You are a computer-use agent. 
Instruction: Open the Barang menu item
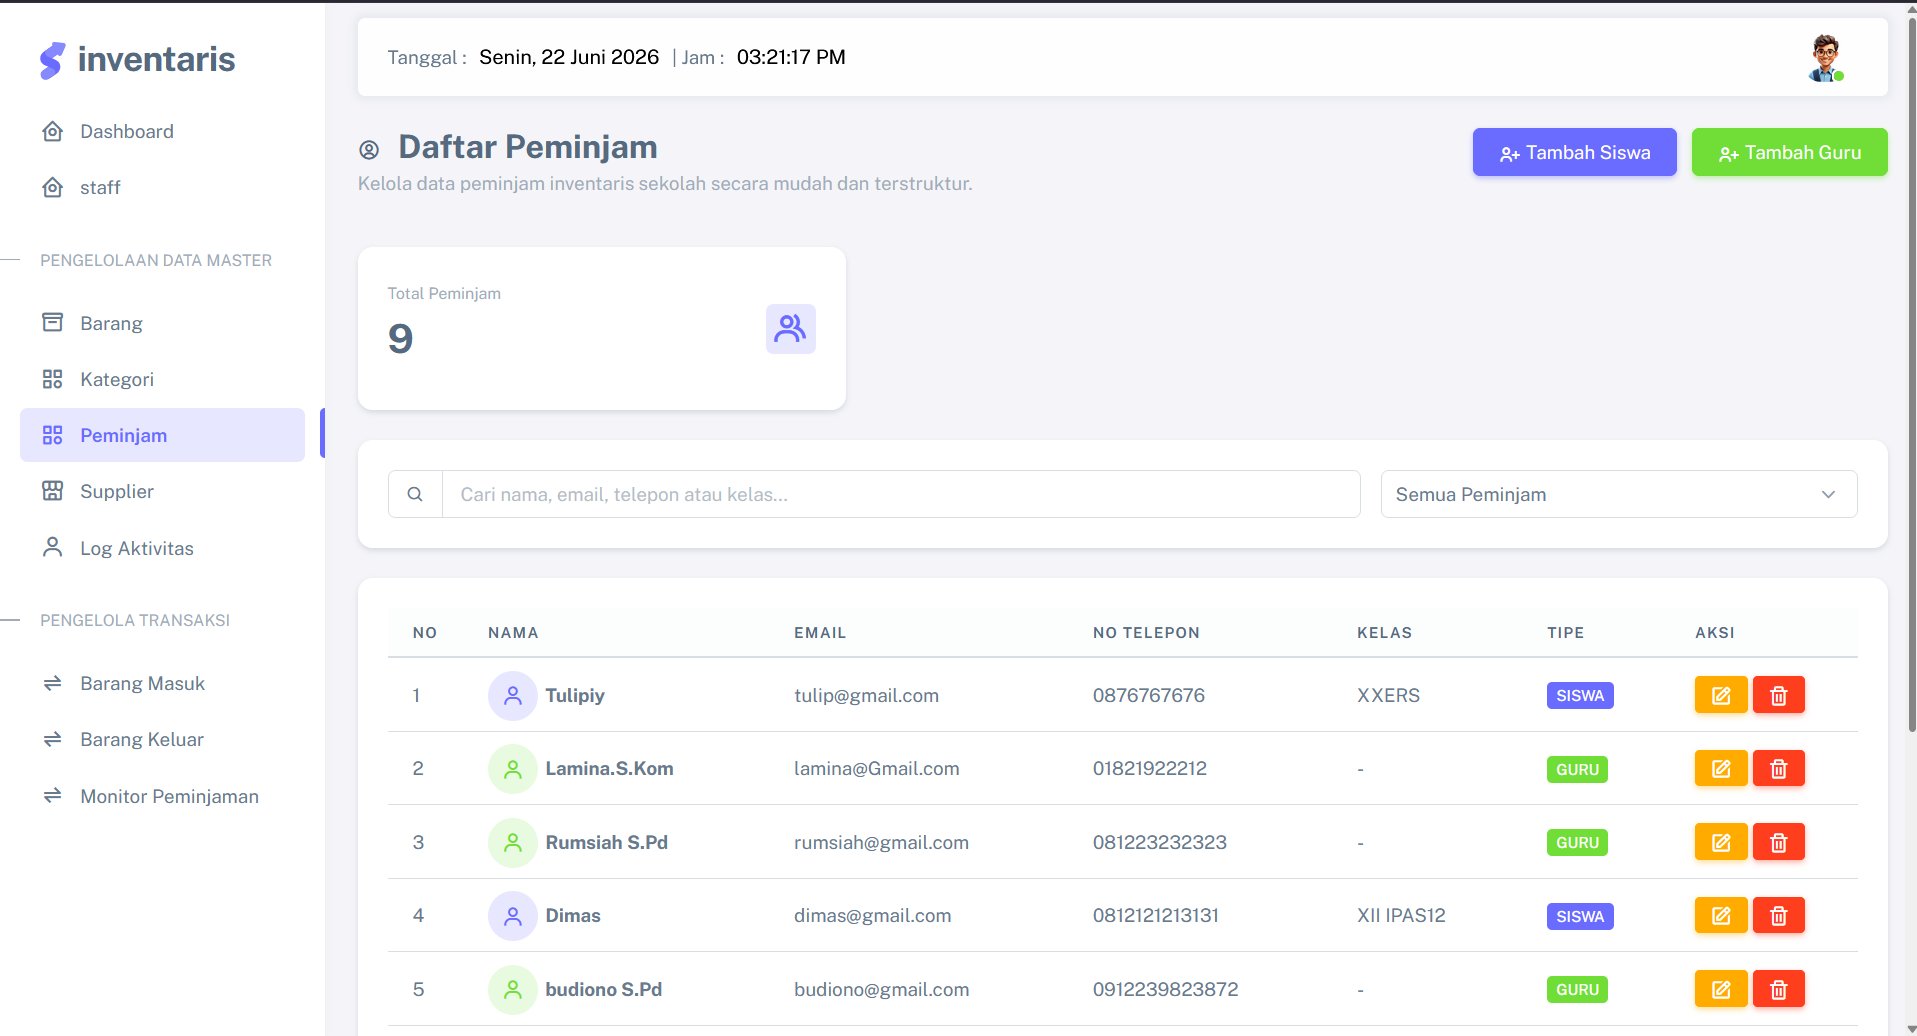tap(162, 323)
